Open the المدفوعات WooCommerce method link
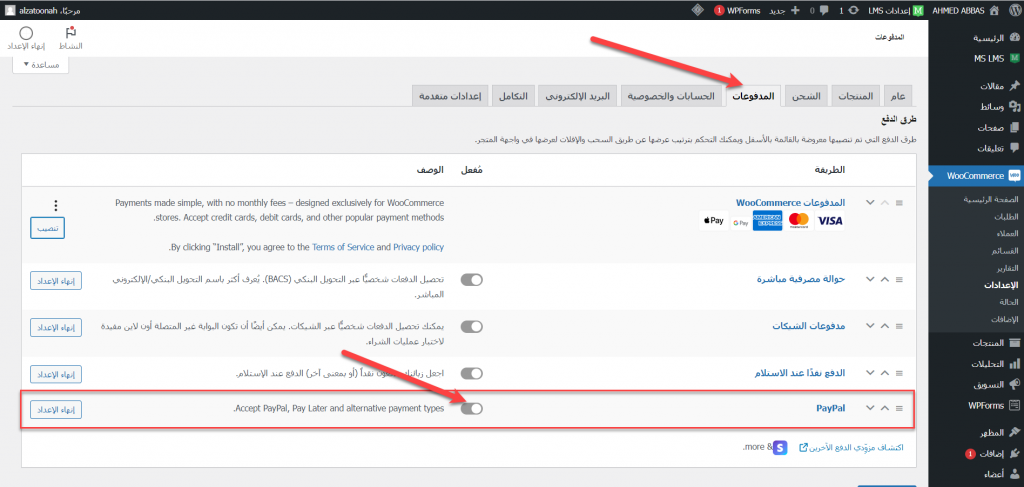The height and width of the screenshot is (487, 1024). pyautogui.click(x=790, y=203)
